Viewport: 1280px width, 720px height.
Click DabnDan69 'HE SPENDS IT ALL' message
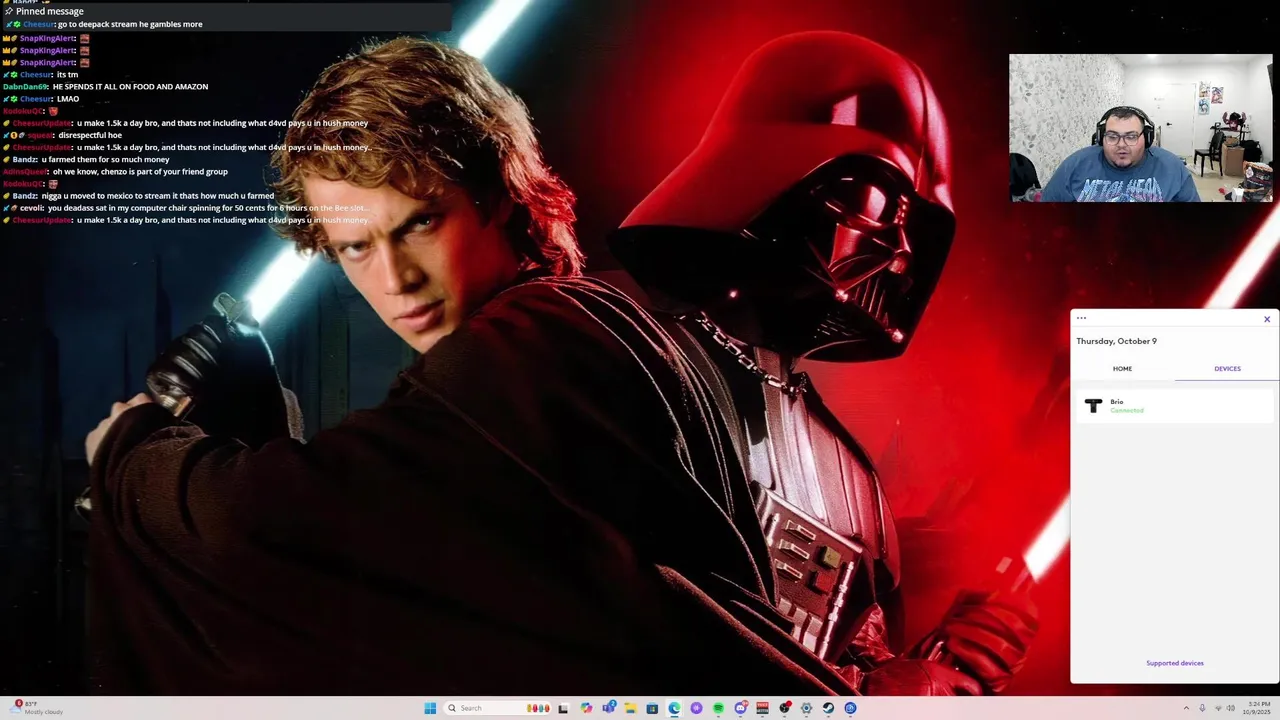click(x=105, y=87)
